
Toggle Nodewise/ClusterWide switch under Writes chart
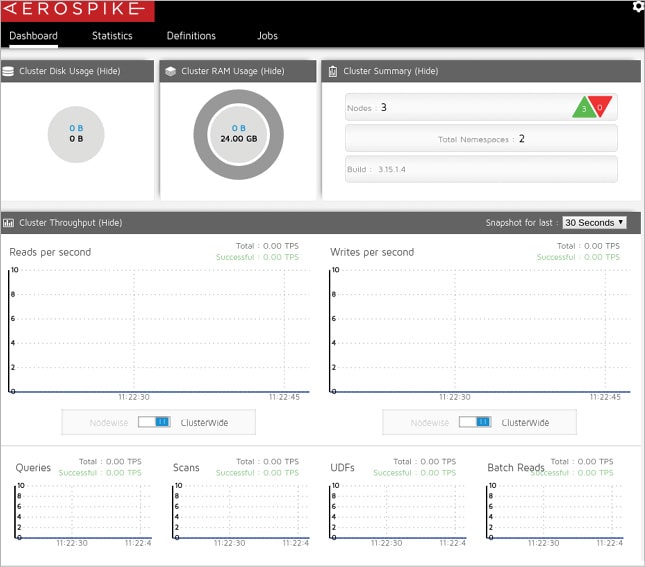(476, 422)
